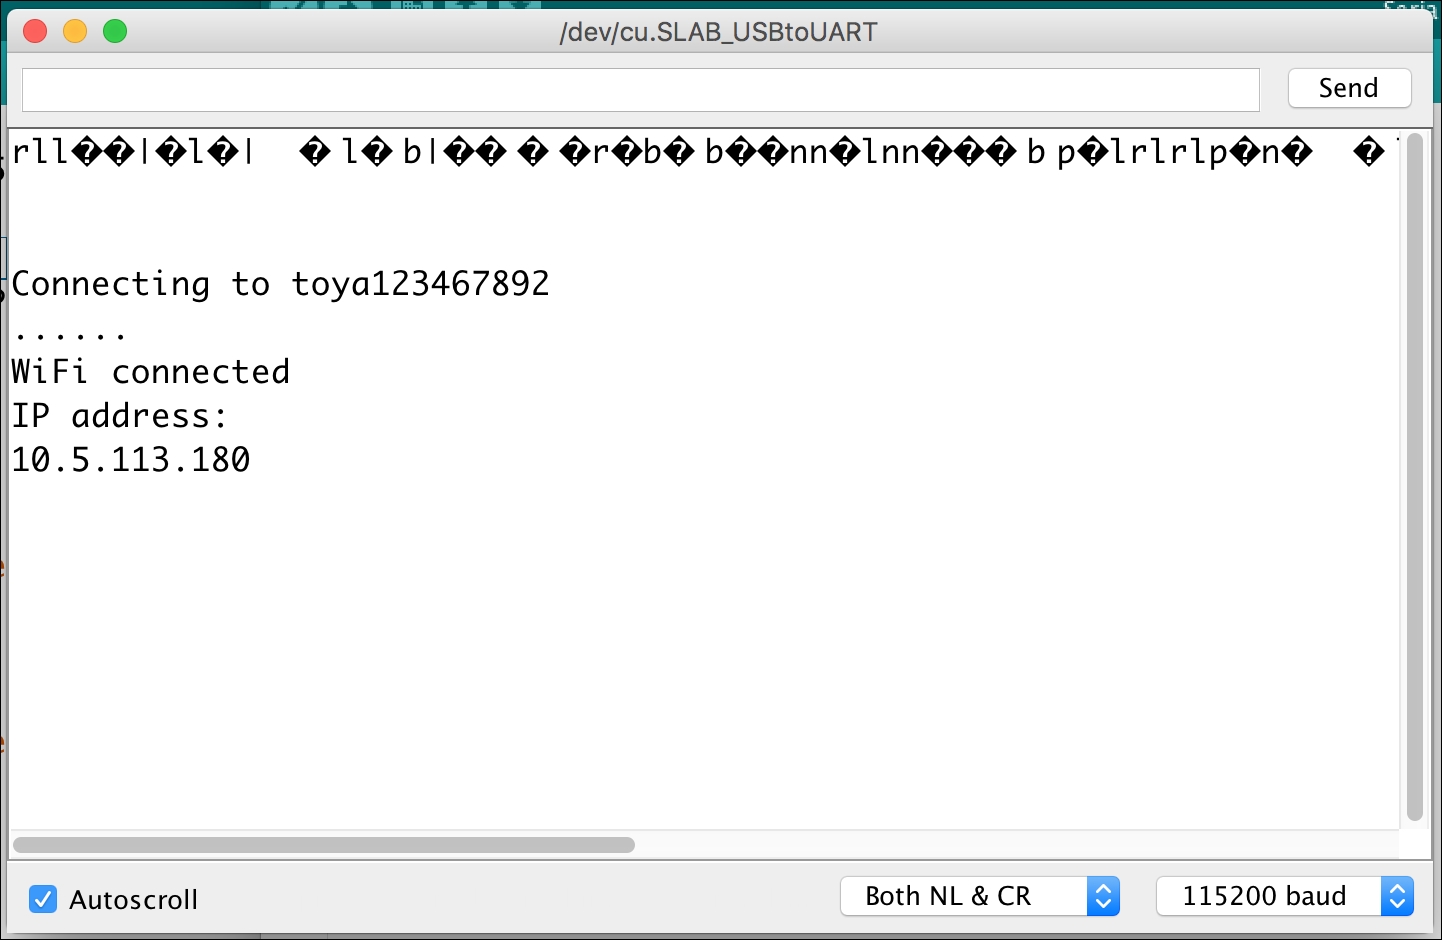Toggle the Autoscroll checkbox

click(x=43, y=899)
